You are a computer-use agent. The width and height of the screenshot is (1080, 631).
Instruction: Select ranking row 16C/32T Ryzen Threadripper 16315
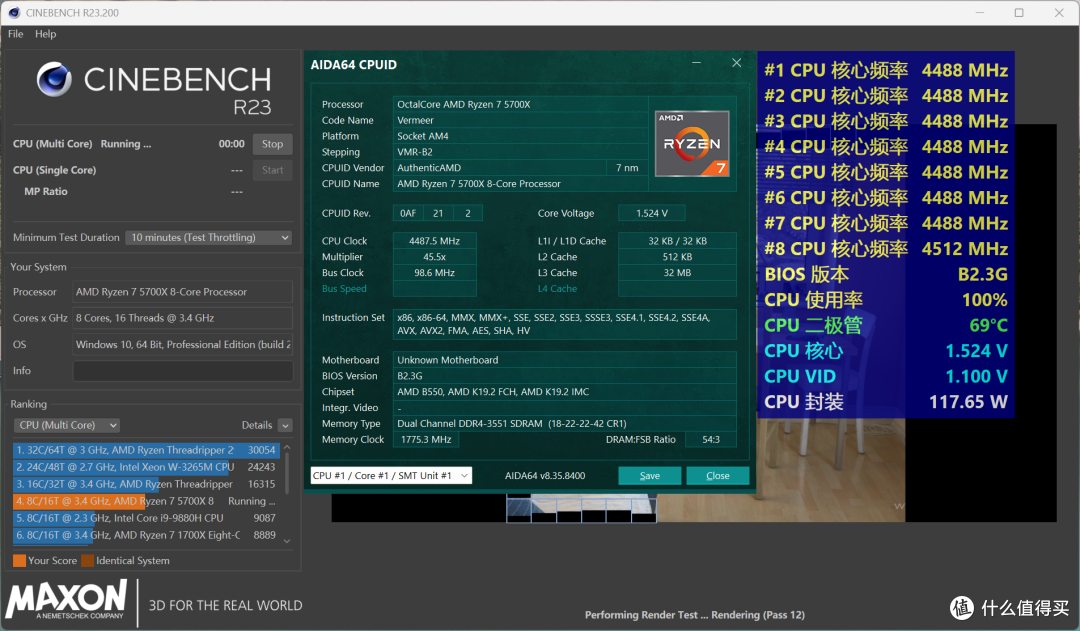point(146,484)
